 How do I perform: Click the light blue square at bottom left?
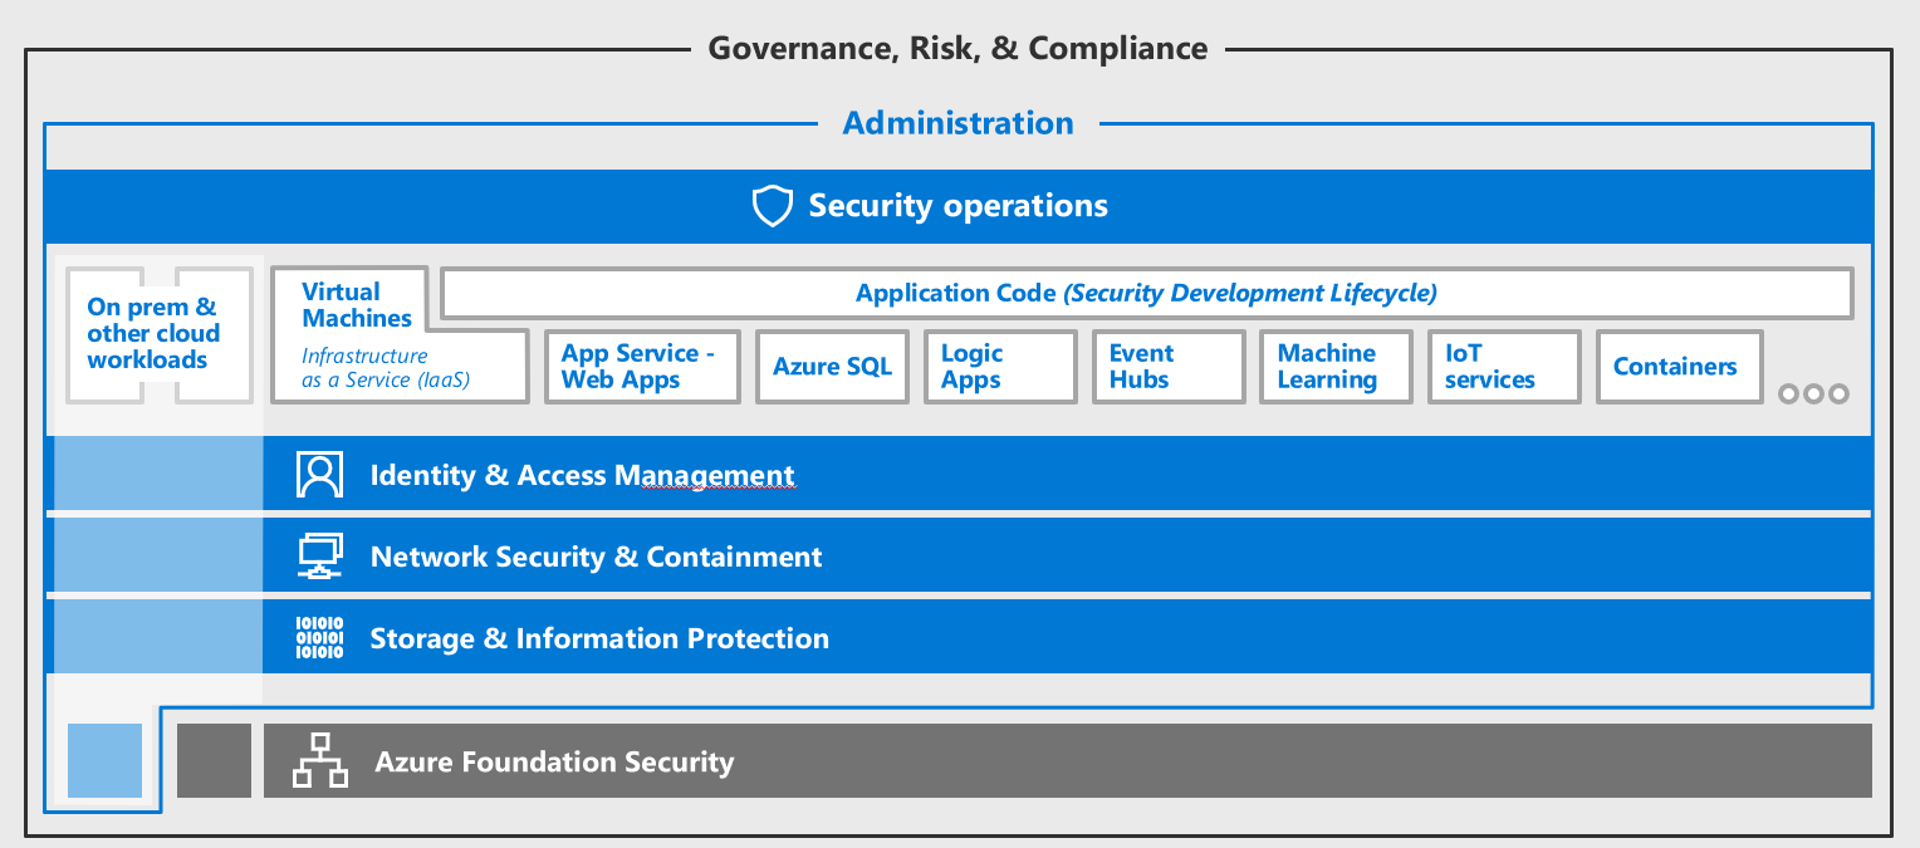pyautogui.click(x=105, y=760)
